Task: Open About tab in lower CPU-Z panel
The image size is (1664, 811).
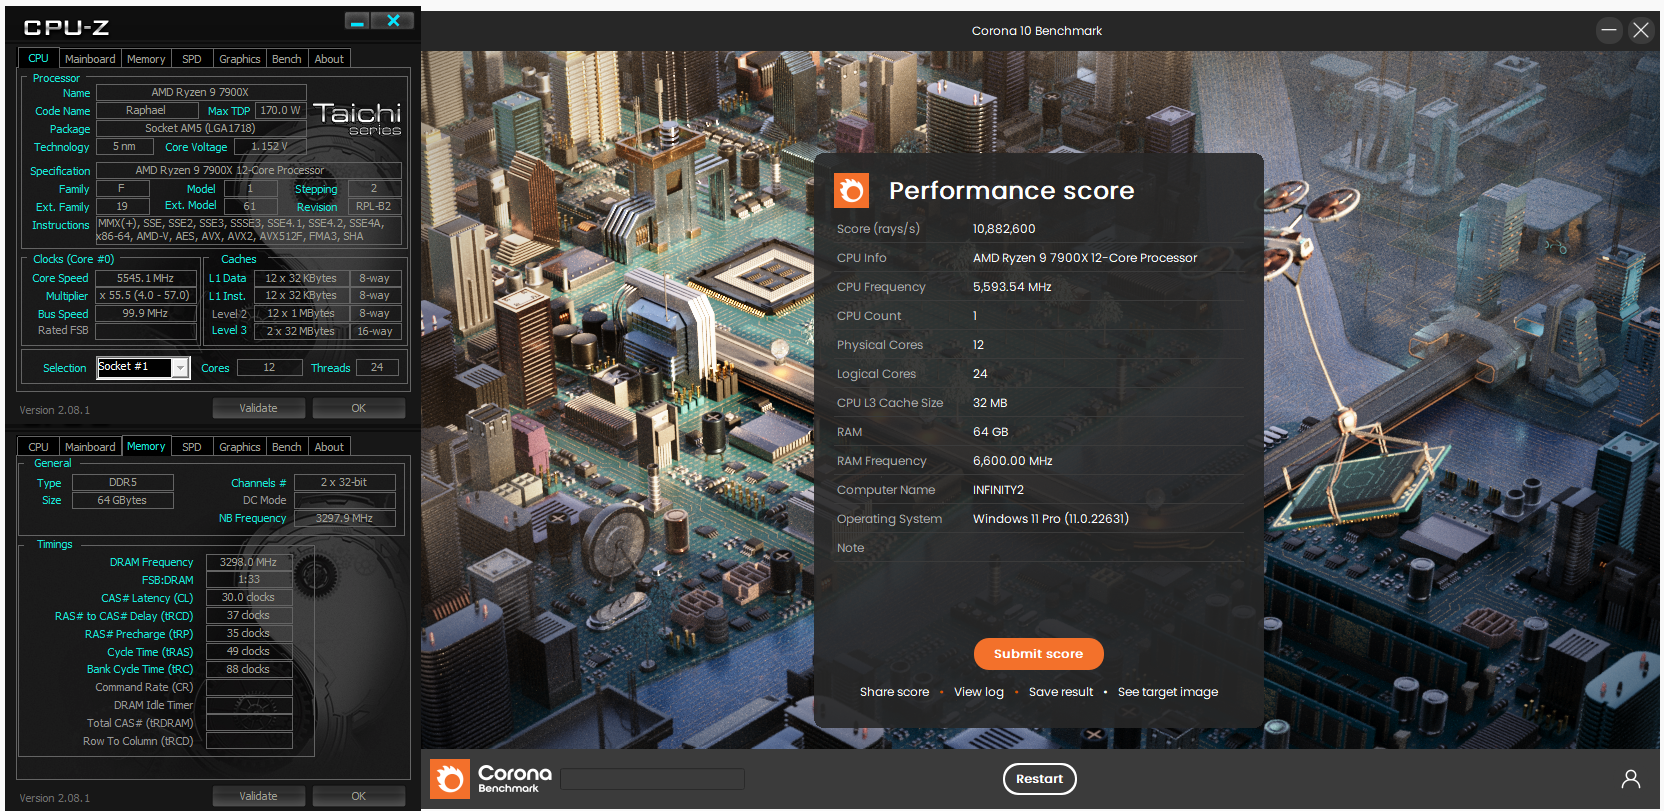Action: pyautogui.click(x=329, y=447)
